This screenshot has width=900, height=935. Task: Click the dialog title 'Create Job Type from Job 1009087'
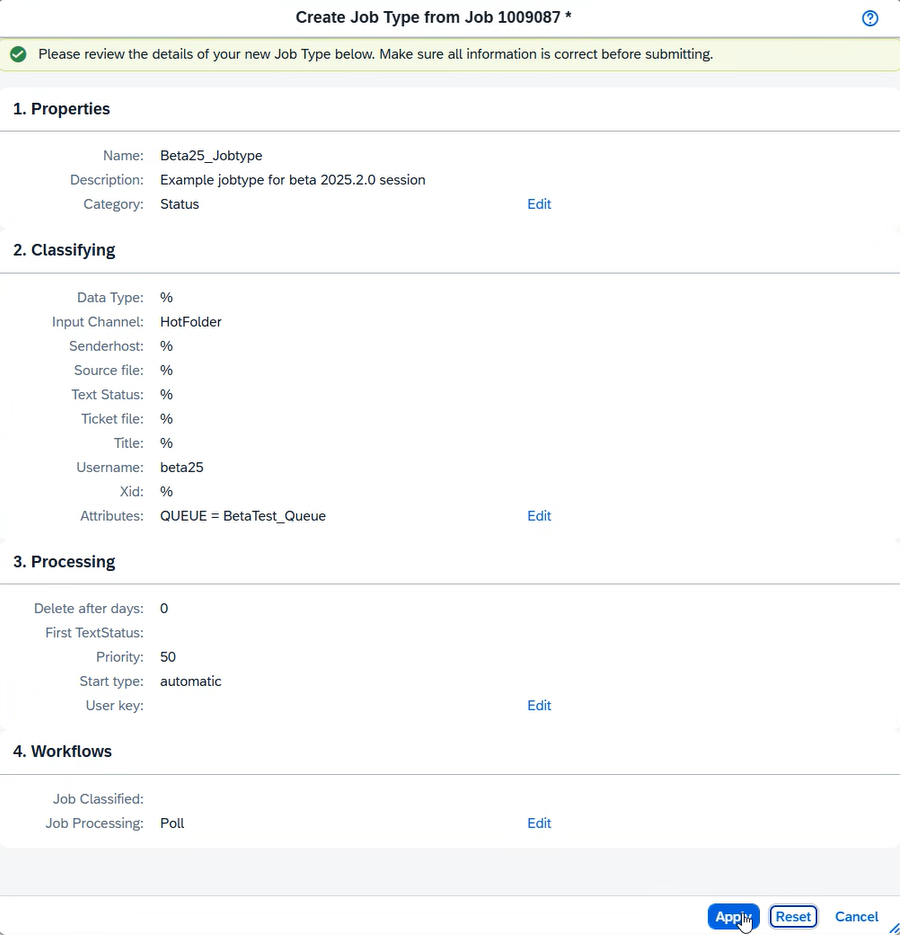click(x=434, y=18)
